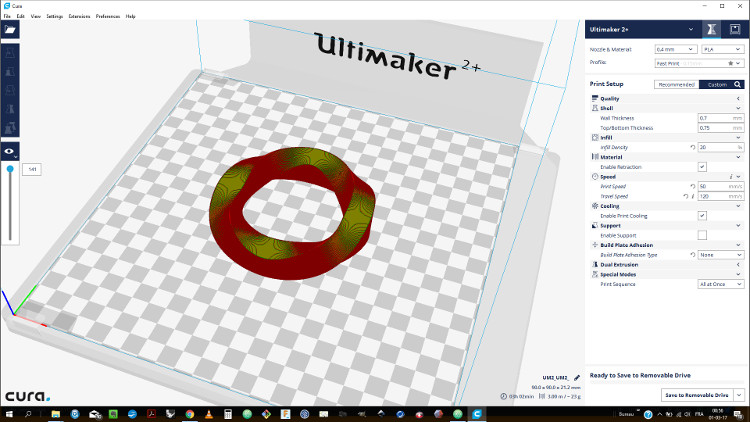The image size is (750, 422).
Task: Open file with the folder icon
Action: coord(10,30)
